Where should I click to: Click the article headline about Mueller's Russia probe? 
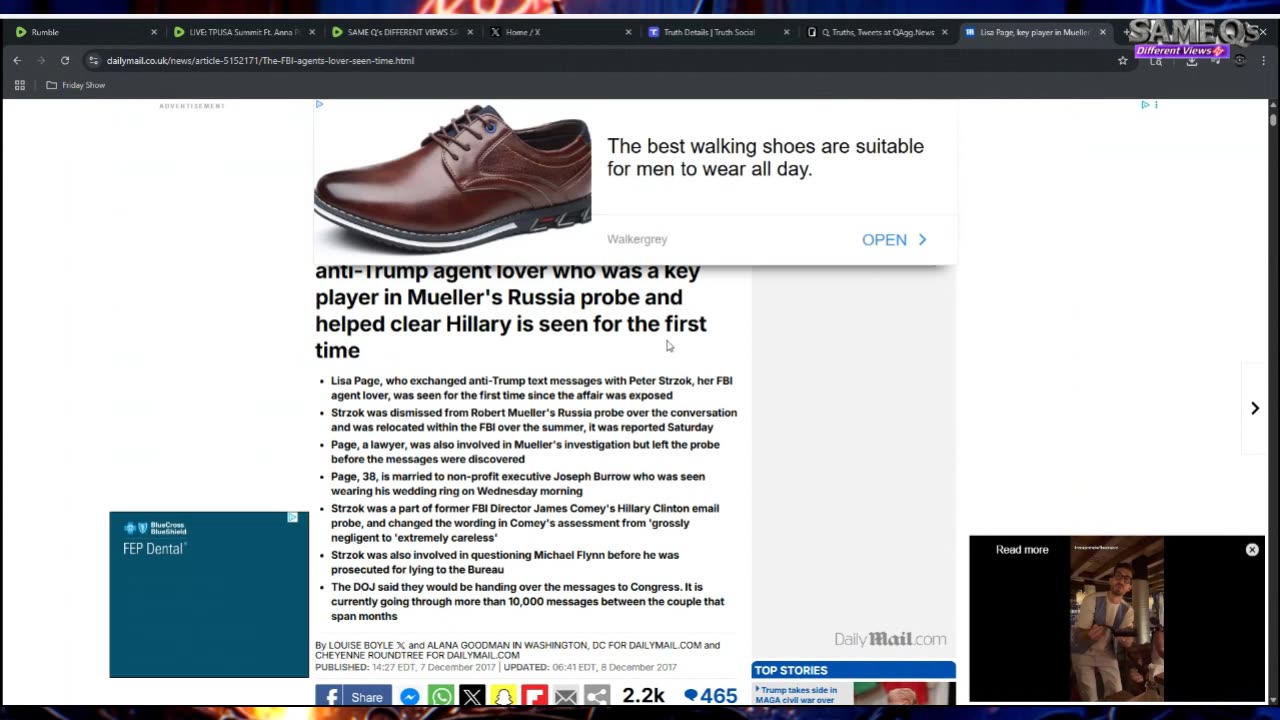pyautogui.click(x=511, y=310)
